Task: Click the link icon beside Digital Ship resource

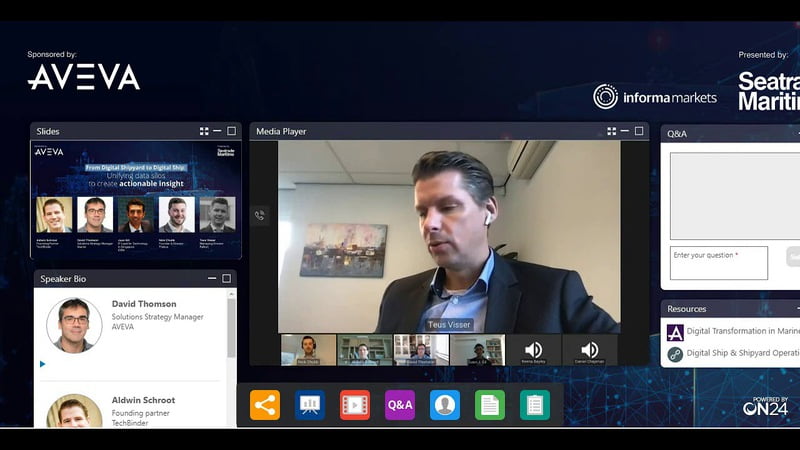Action: click(x=675, y=354)
